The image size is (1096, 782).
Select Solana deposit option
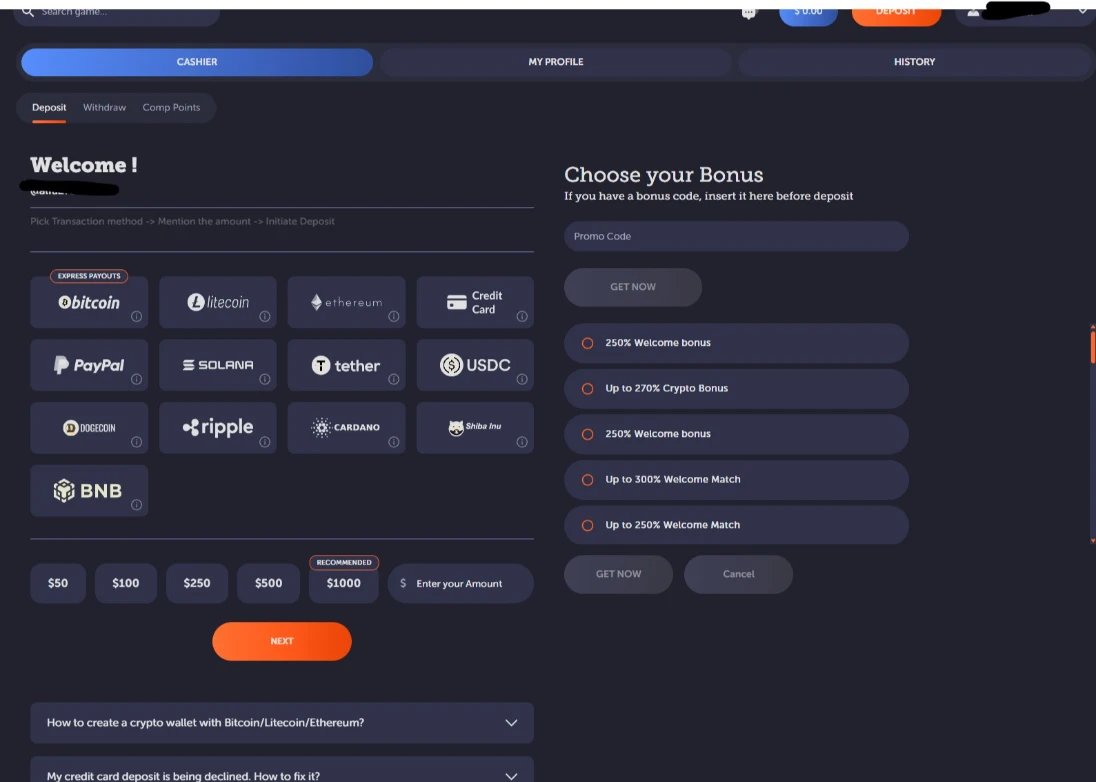point(218,365)
